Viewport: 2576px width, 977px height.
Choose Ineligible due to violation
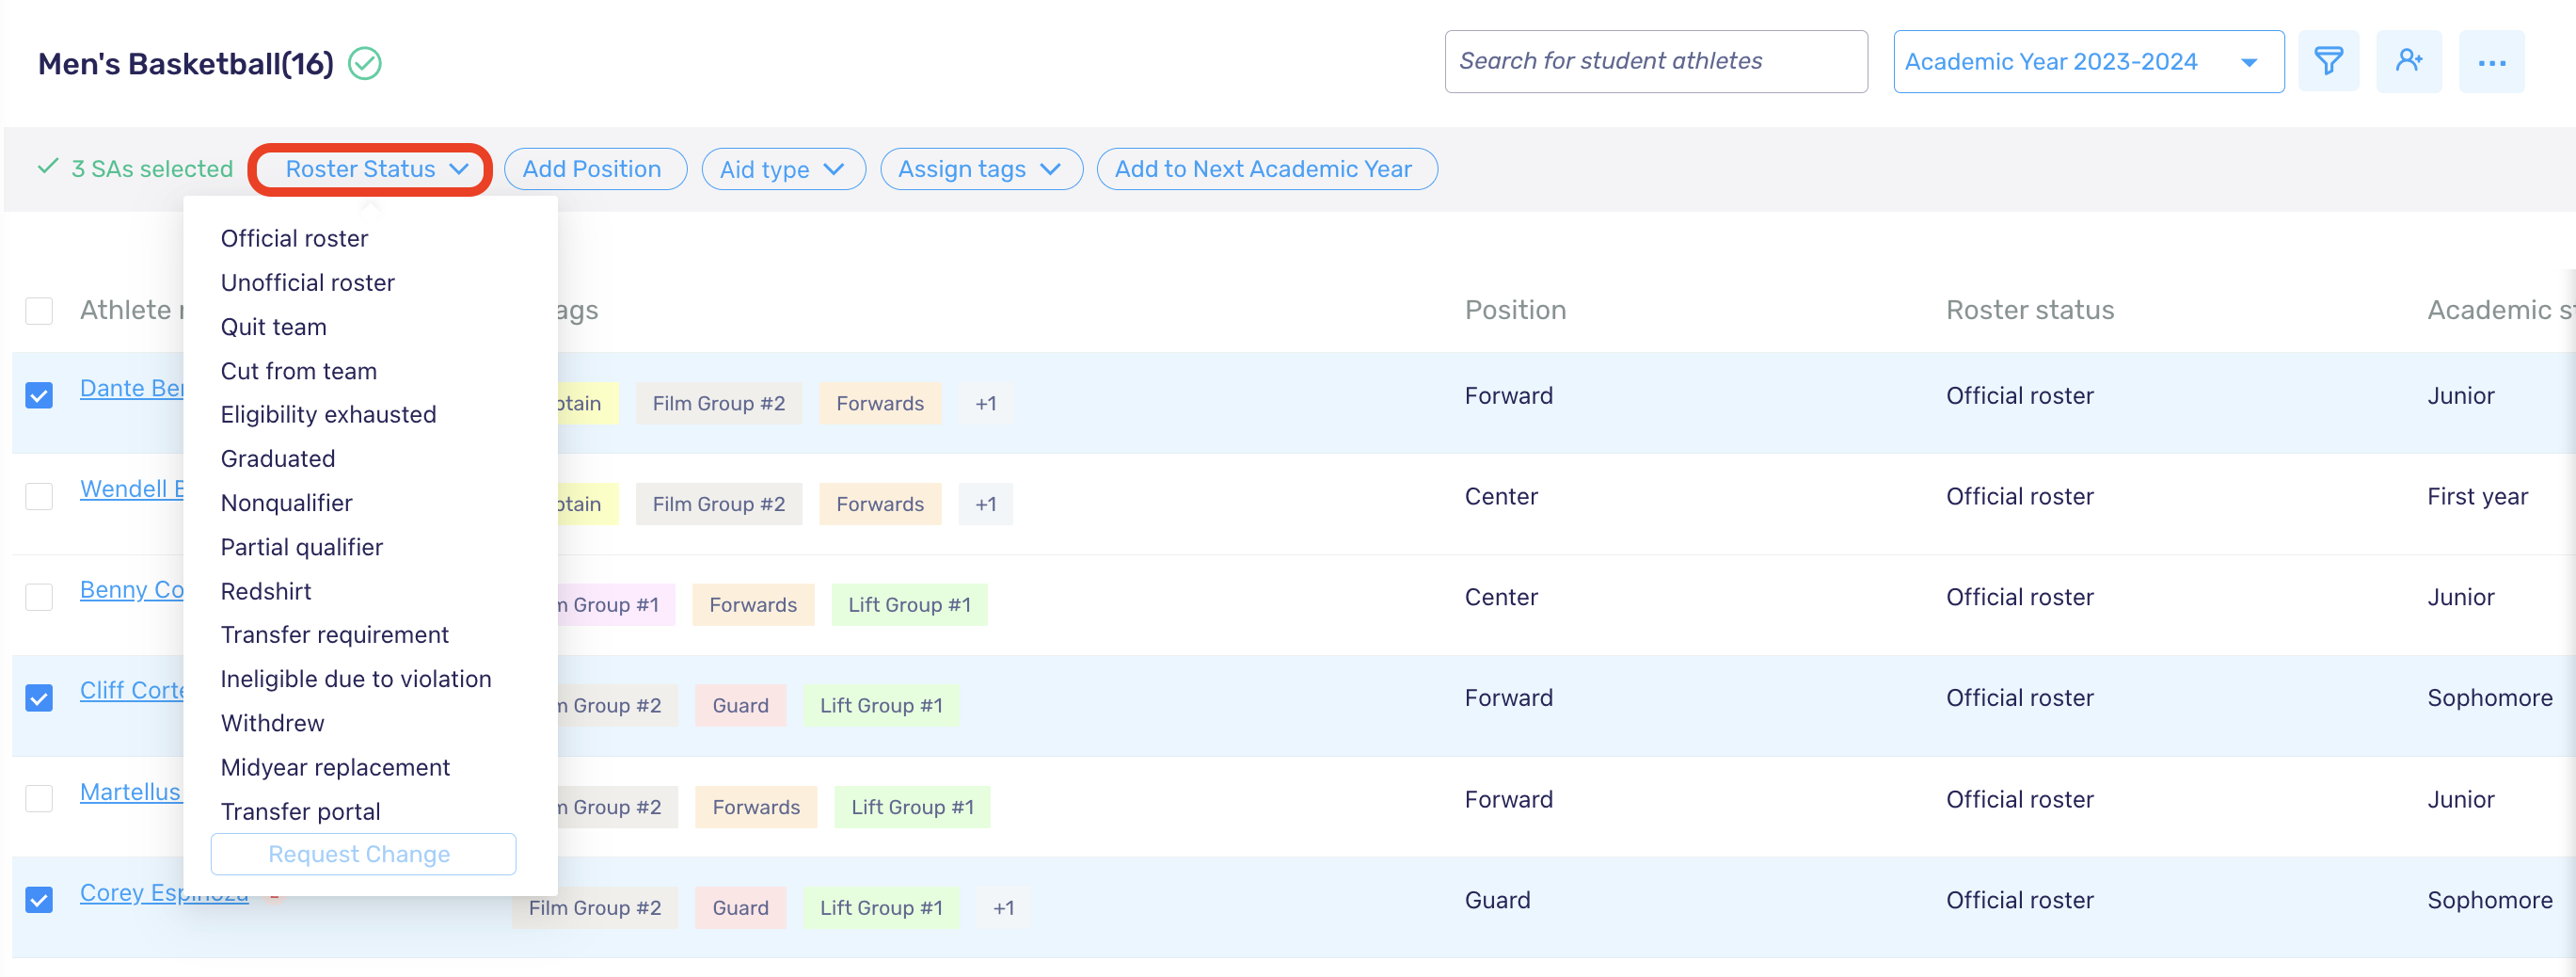click(356, 678)
